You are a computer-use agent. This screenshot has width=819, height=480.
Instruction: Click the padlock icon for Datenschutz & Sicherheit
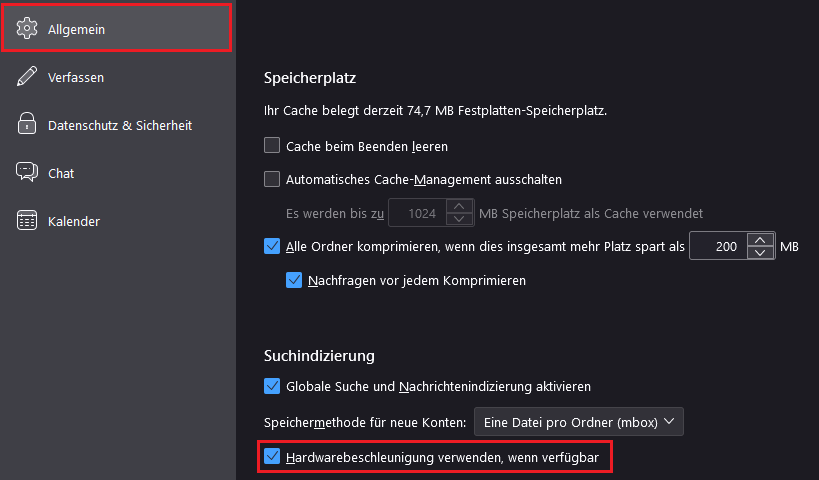click(27, 124)
